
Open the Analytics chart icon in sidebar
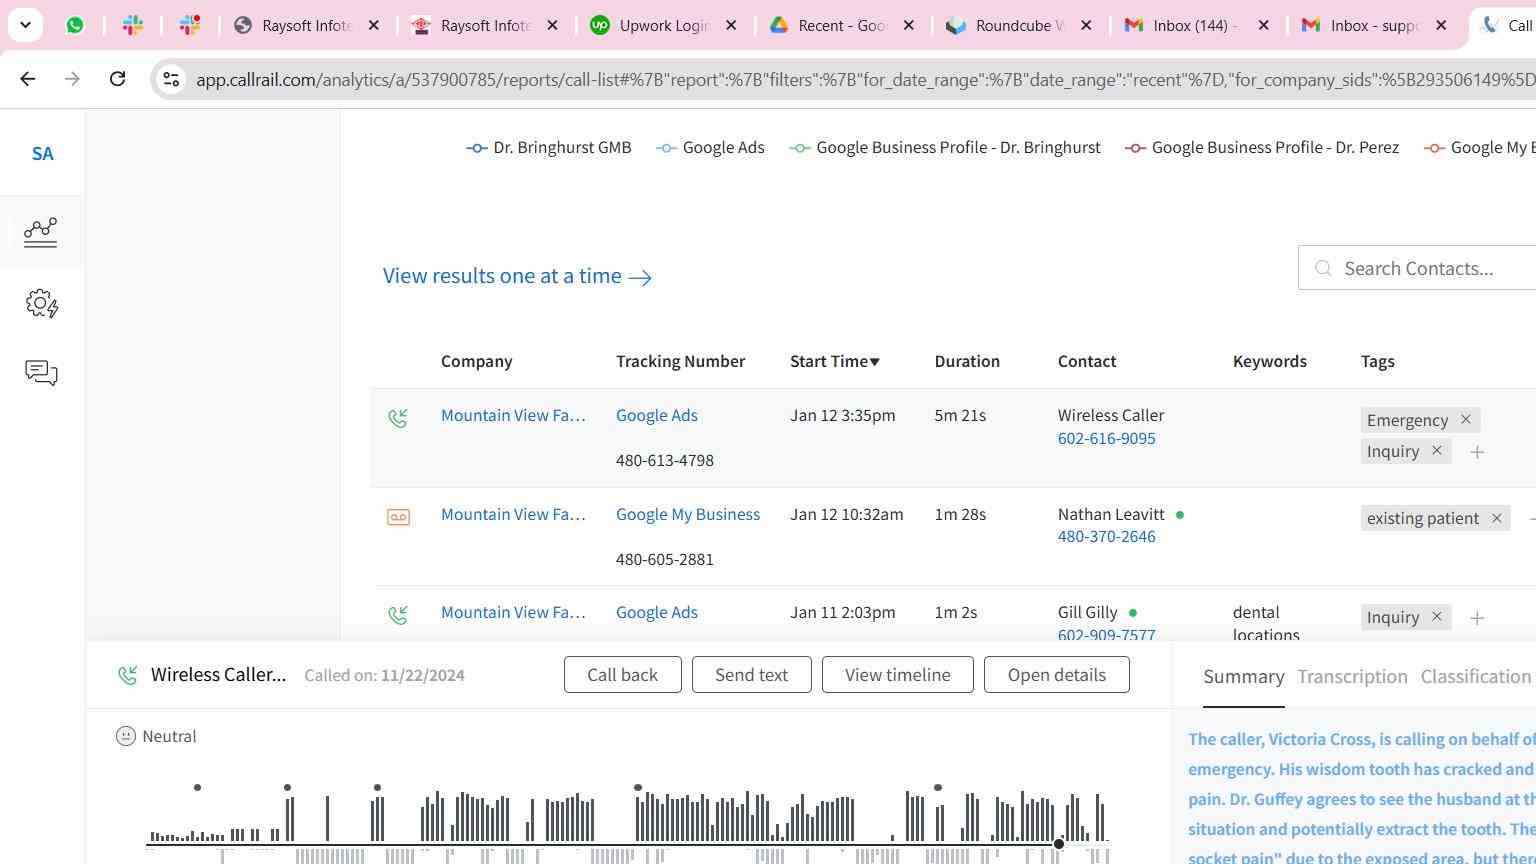pos(41,232)
